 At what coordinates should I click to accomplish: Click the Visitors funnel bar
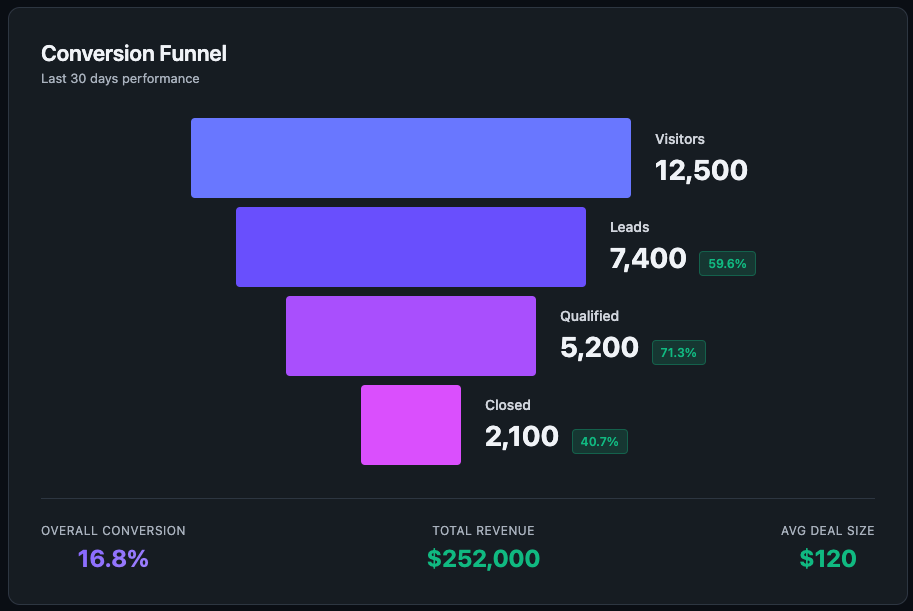point(410,158)
